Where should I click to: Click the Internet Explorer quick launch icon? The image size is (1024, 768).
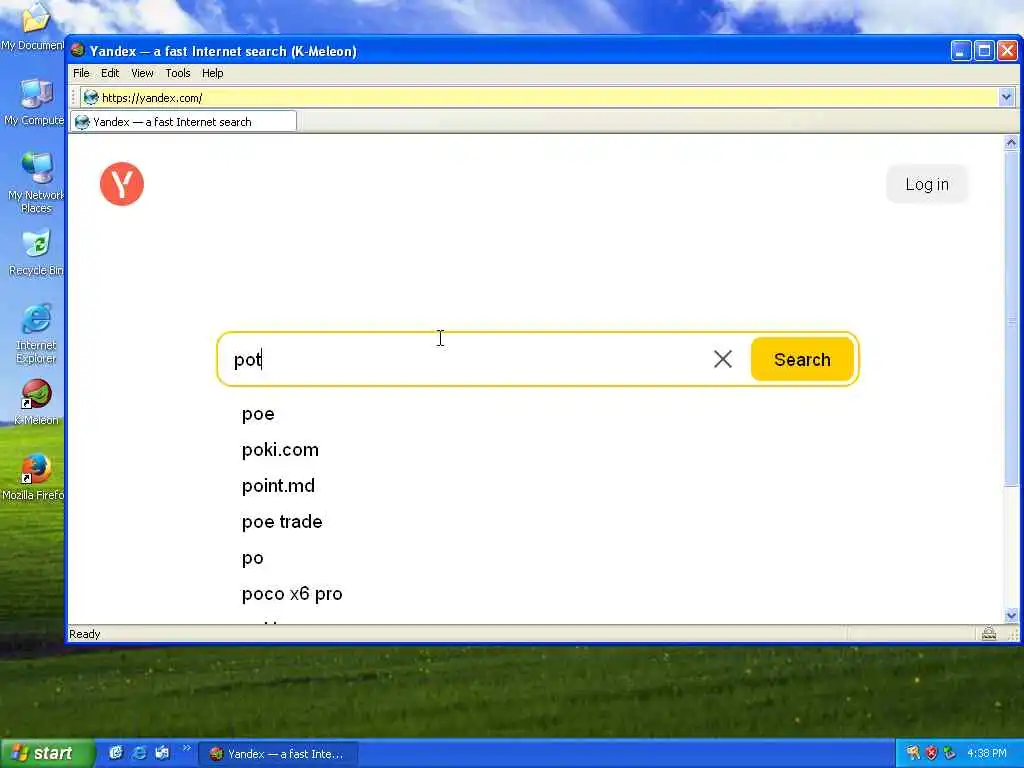[x=139, y=753]
